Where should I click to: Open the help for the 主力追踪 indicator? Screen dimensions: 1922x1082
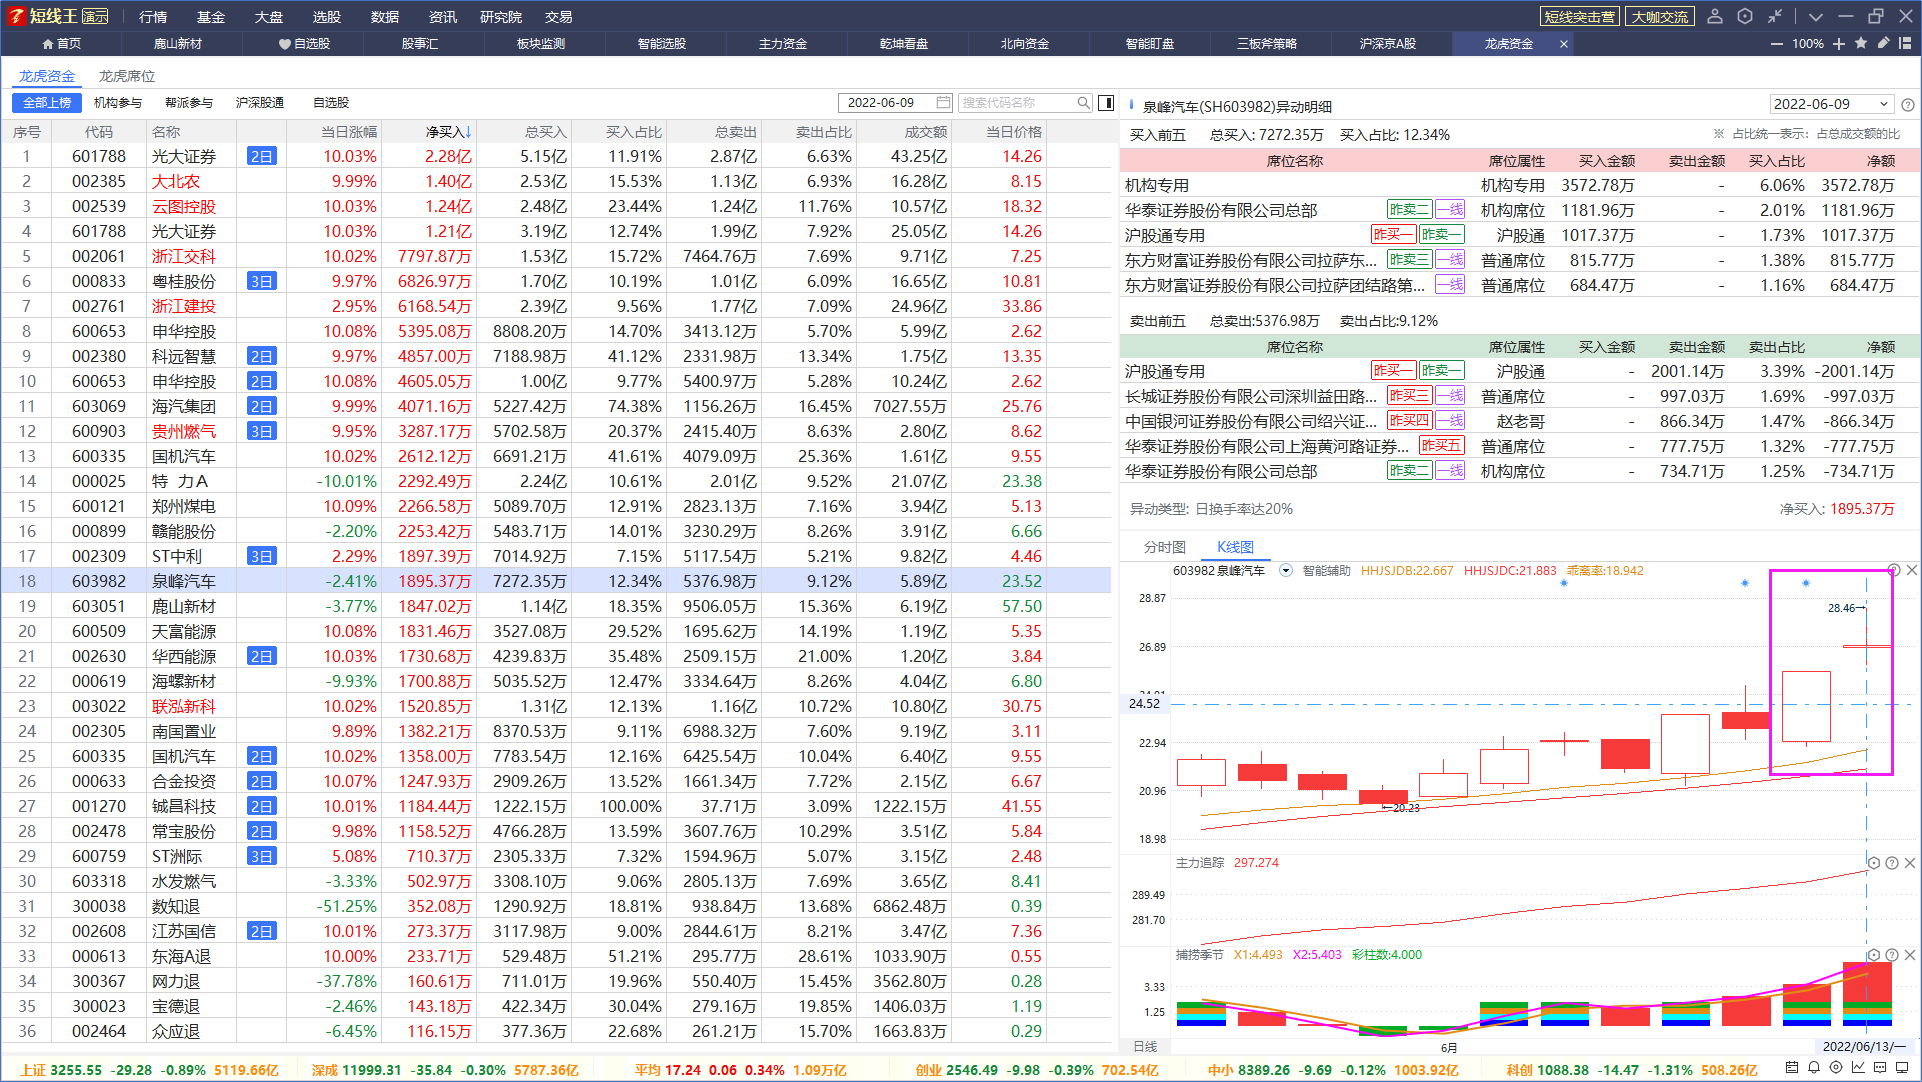click(x=1892, y=862)
